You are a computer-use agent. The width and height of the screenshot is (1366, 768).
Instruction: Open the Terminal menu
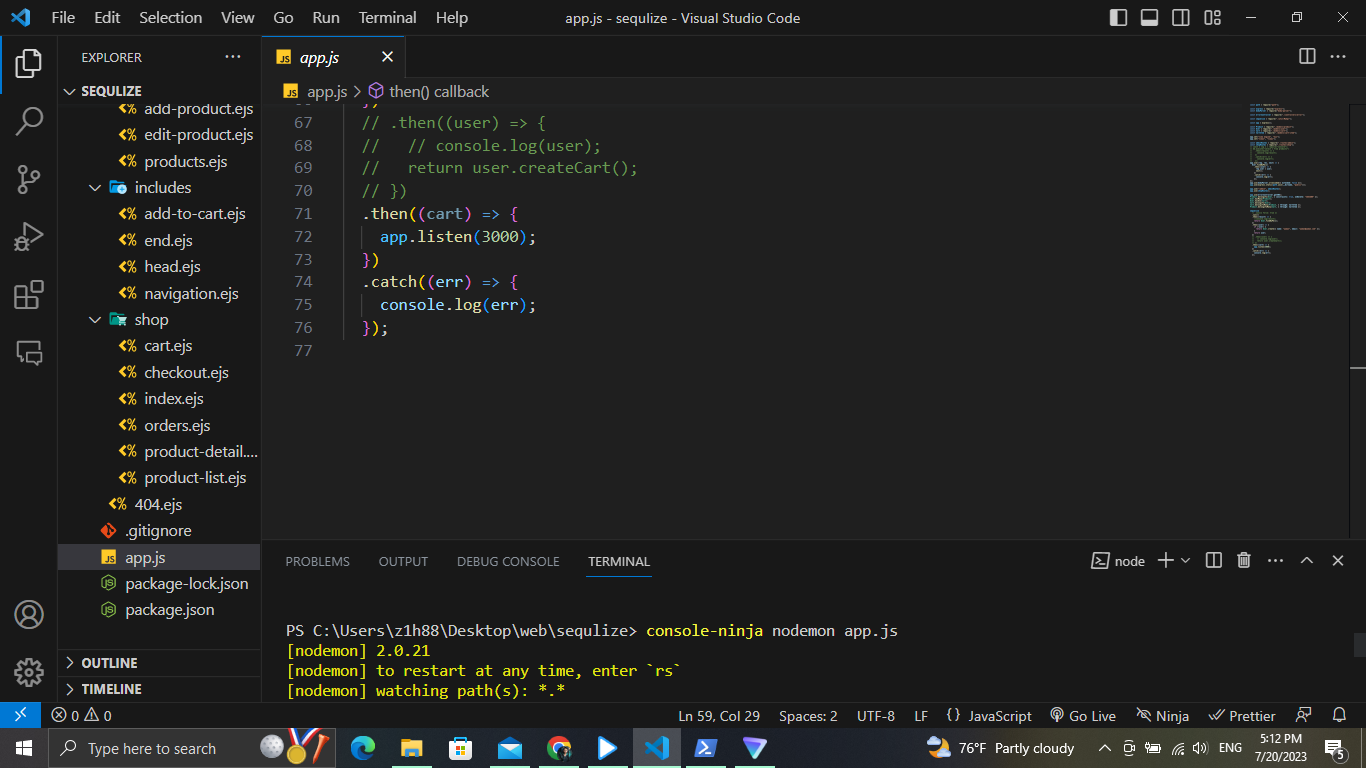(386, 17)
